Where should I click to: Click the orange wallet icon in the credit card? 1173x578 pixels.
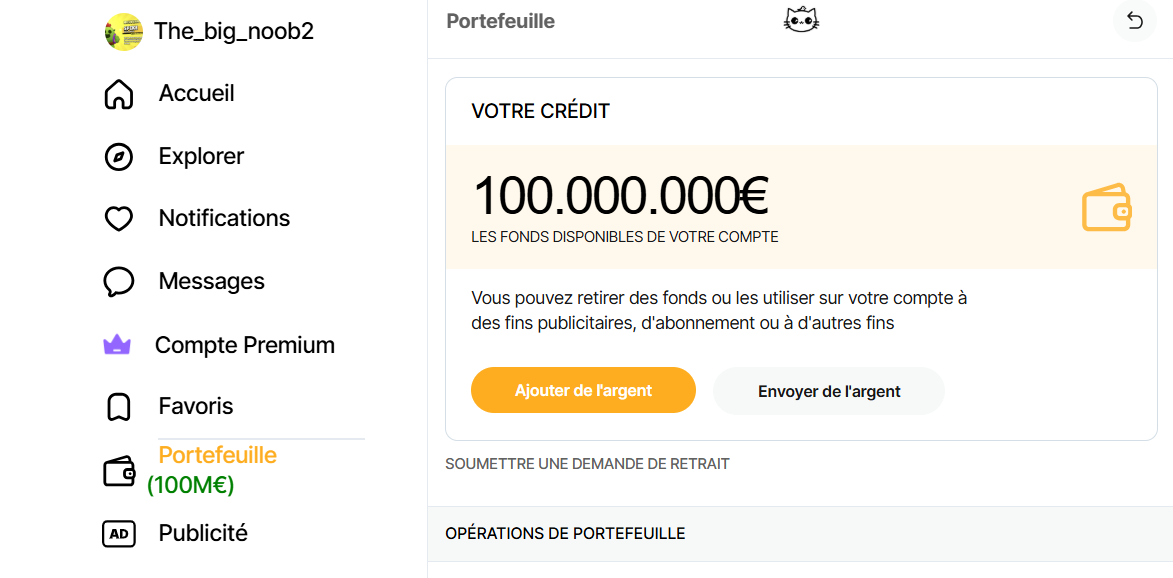[x=1106, y=207]
